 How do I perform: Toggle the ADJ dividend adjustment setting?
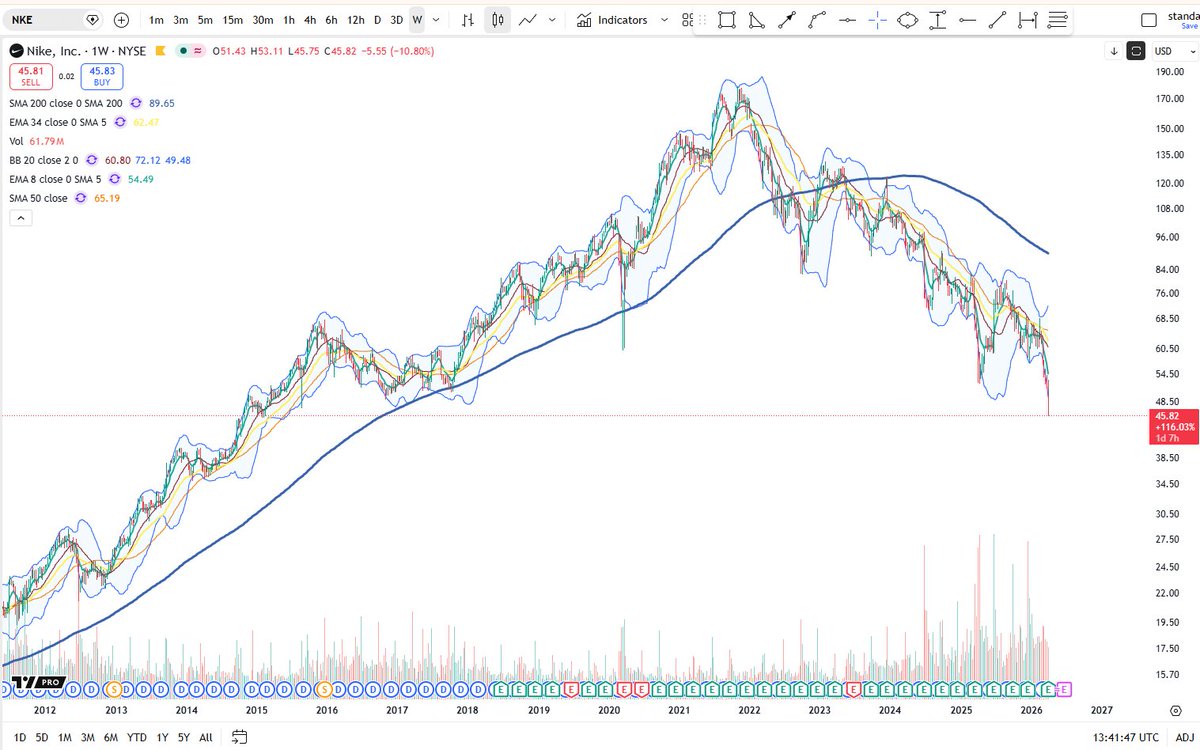[1186, 737]
